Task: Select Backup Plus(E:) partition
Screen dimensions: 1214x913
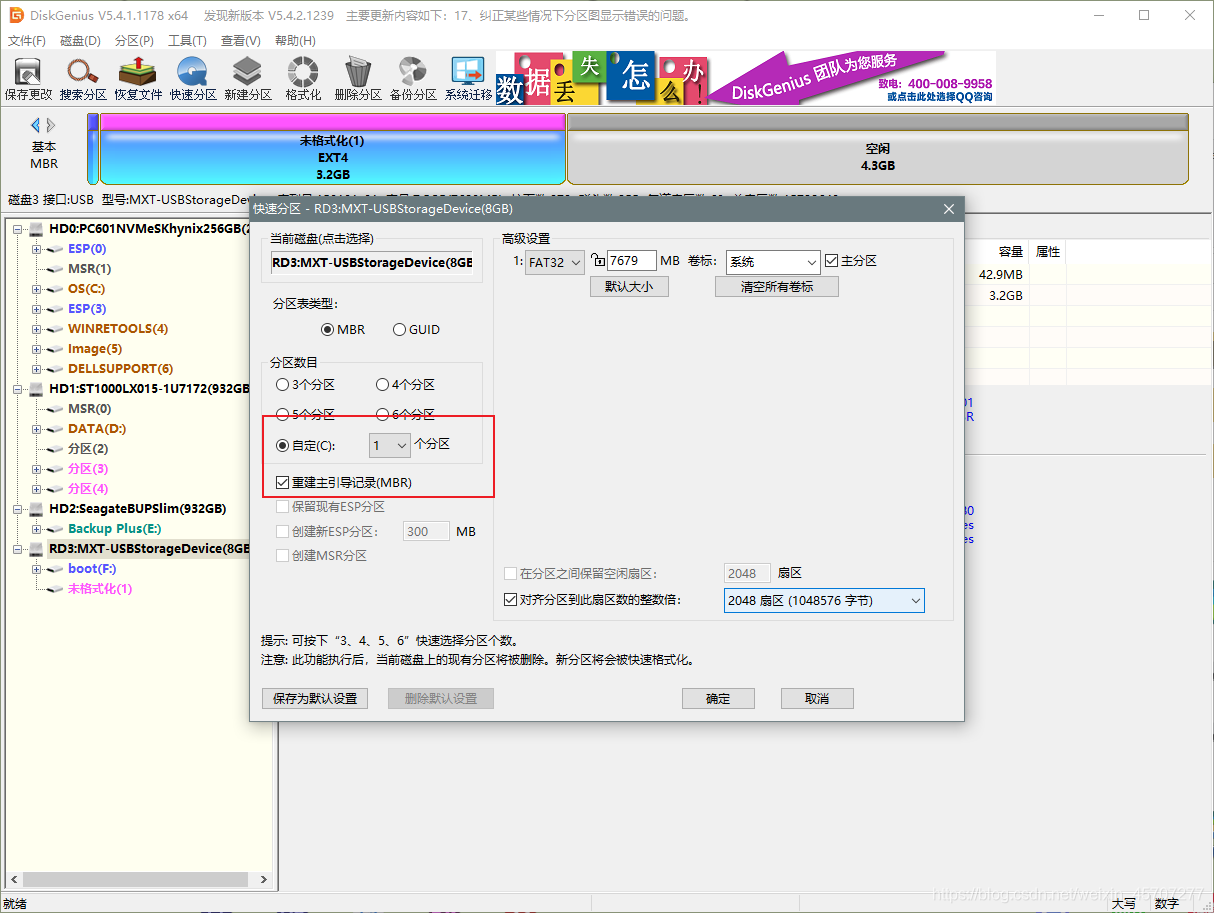Action: (115, 529)
